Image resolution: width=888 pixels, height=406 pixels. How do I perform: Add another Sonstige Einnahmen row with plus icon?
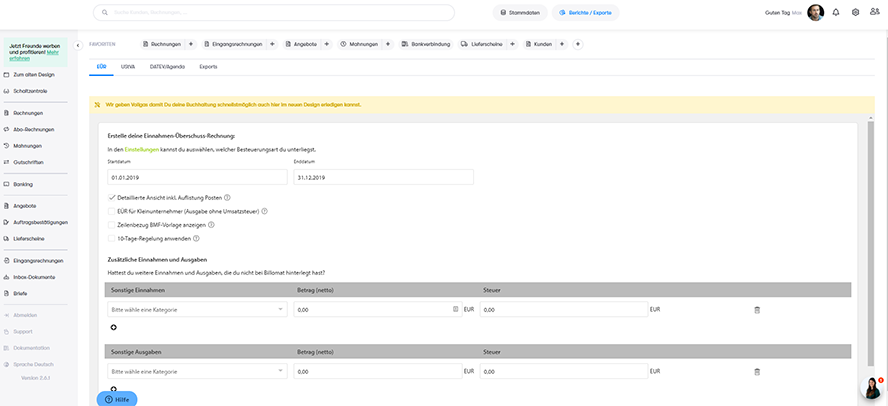tap(113, 327)
